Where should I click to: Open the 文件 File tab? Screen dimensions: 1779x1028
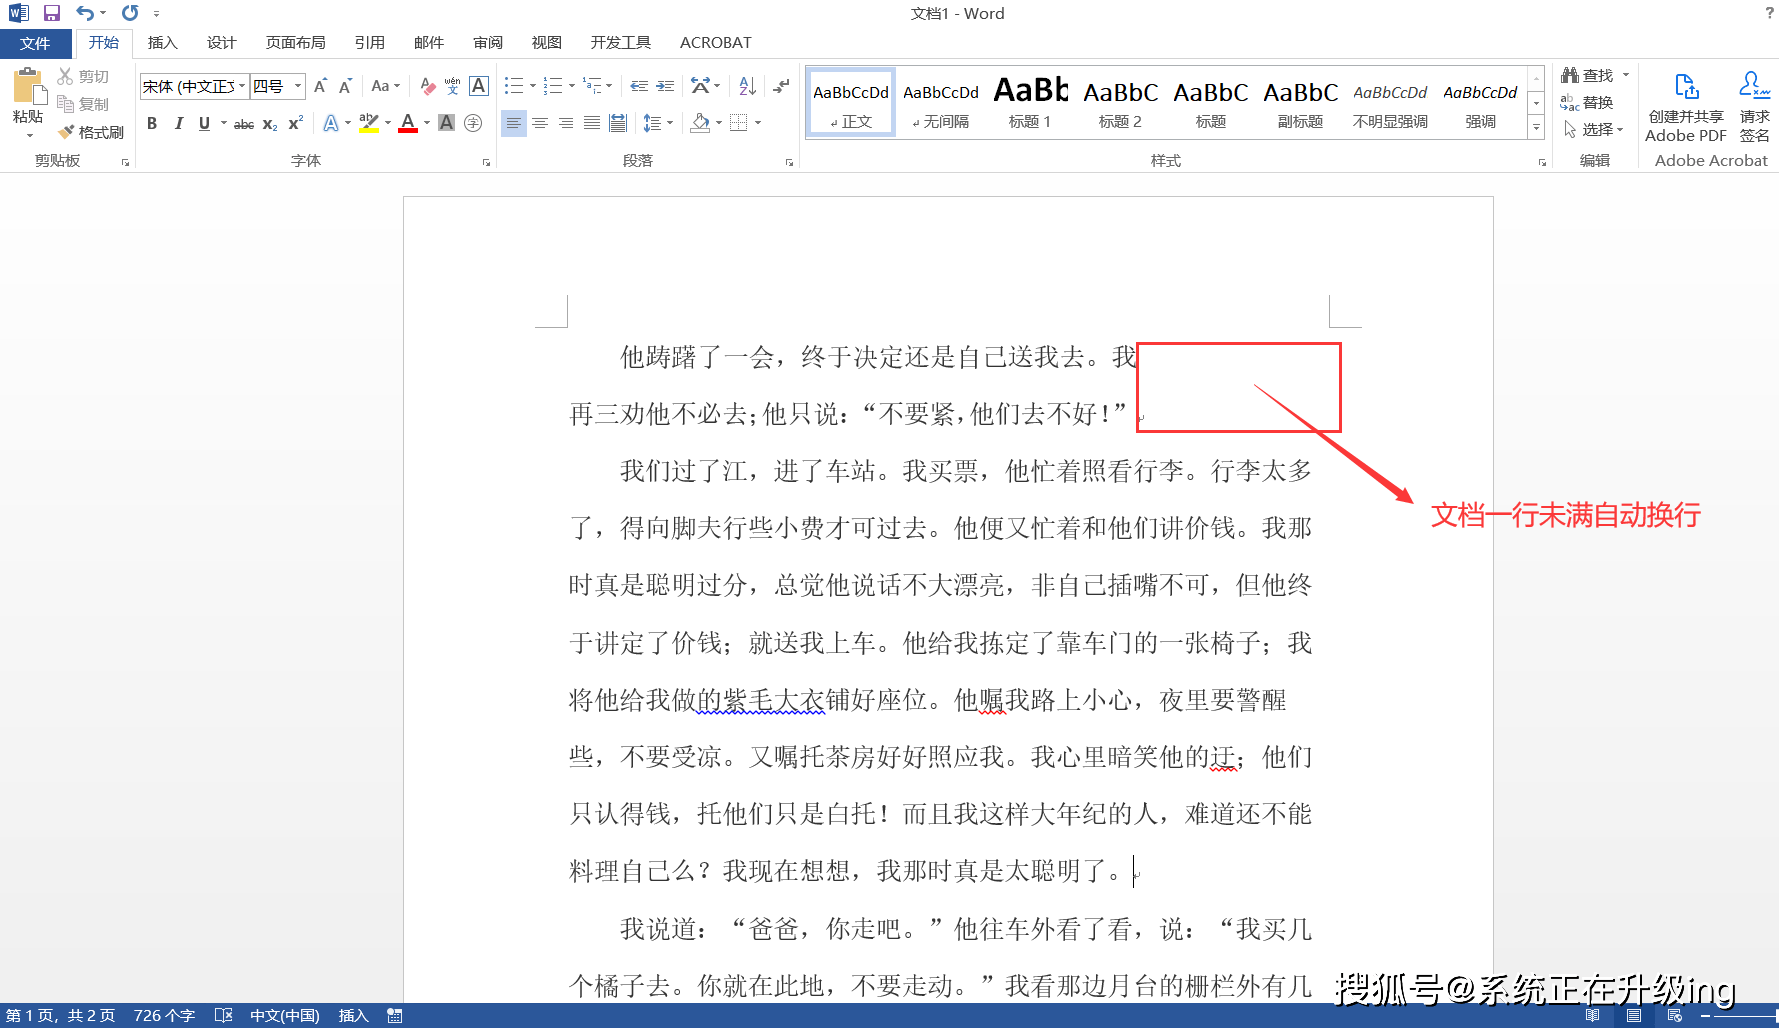[35, 43]
